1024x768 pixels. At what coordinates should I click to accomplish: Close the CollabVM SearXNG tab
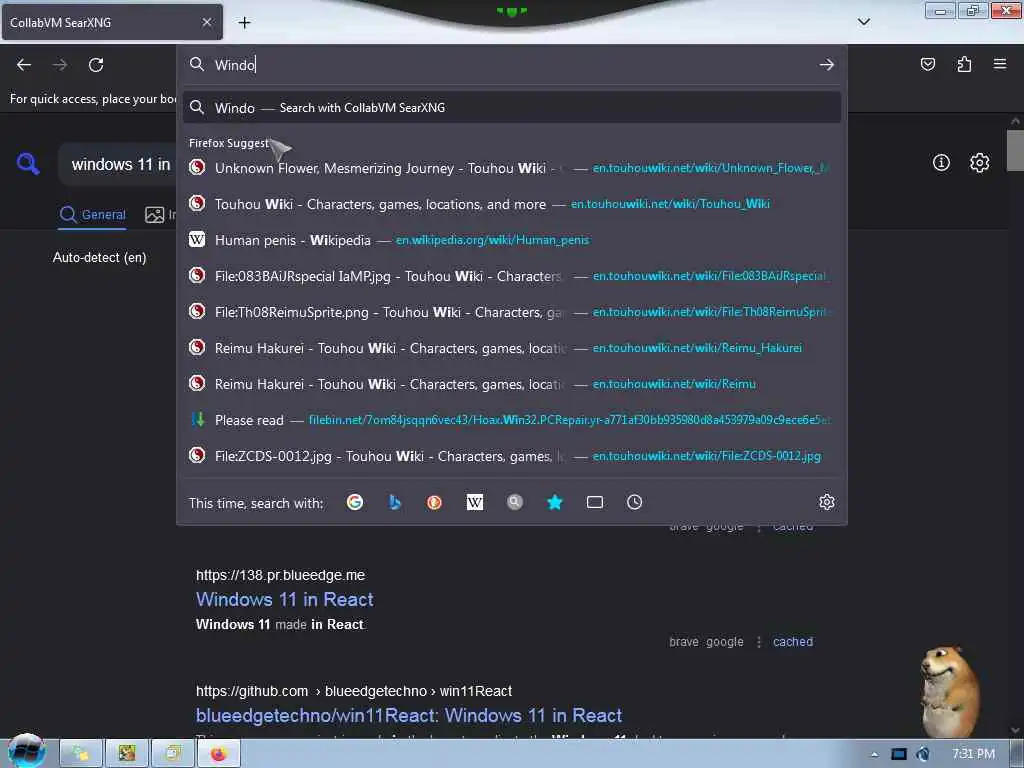207,22
